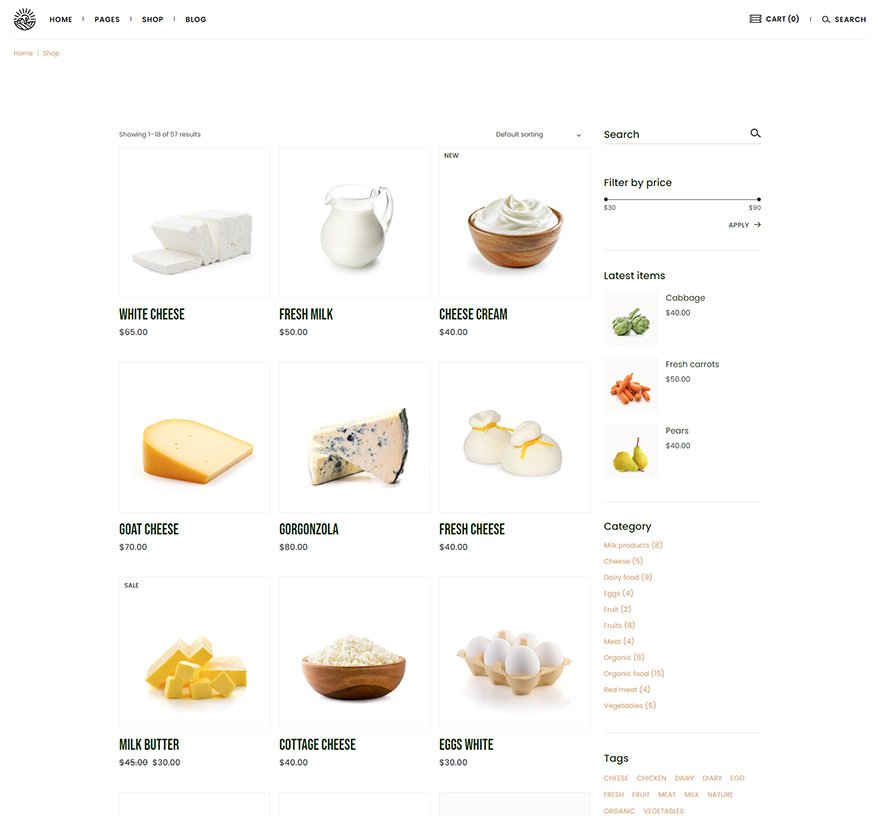
Task: Focus the sidebar Search input field
Action: click(675, 134)
